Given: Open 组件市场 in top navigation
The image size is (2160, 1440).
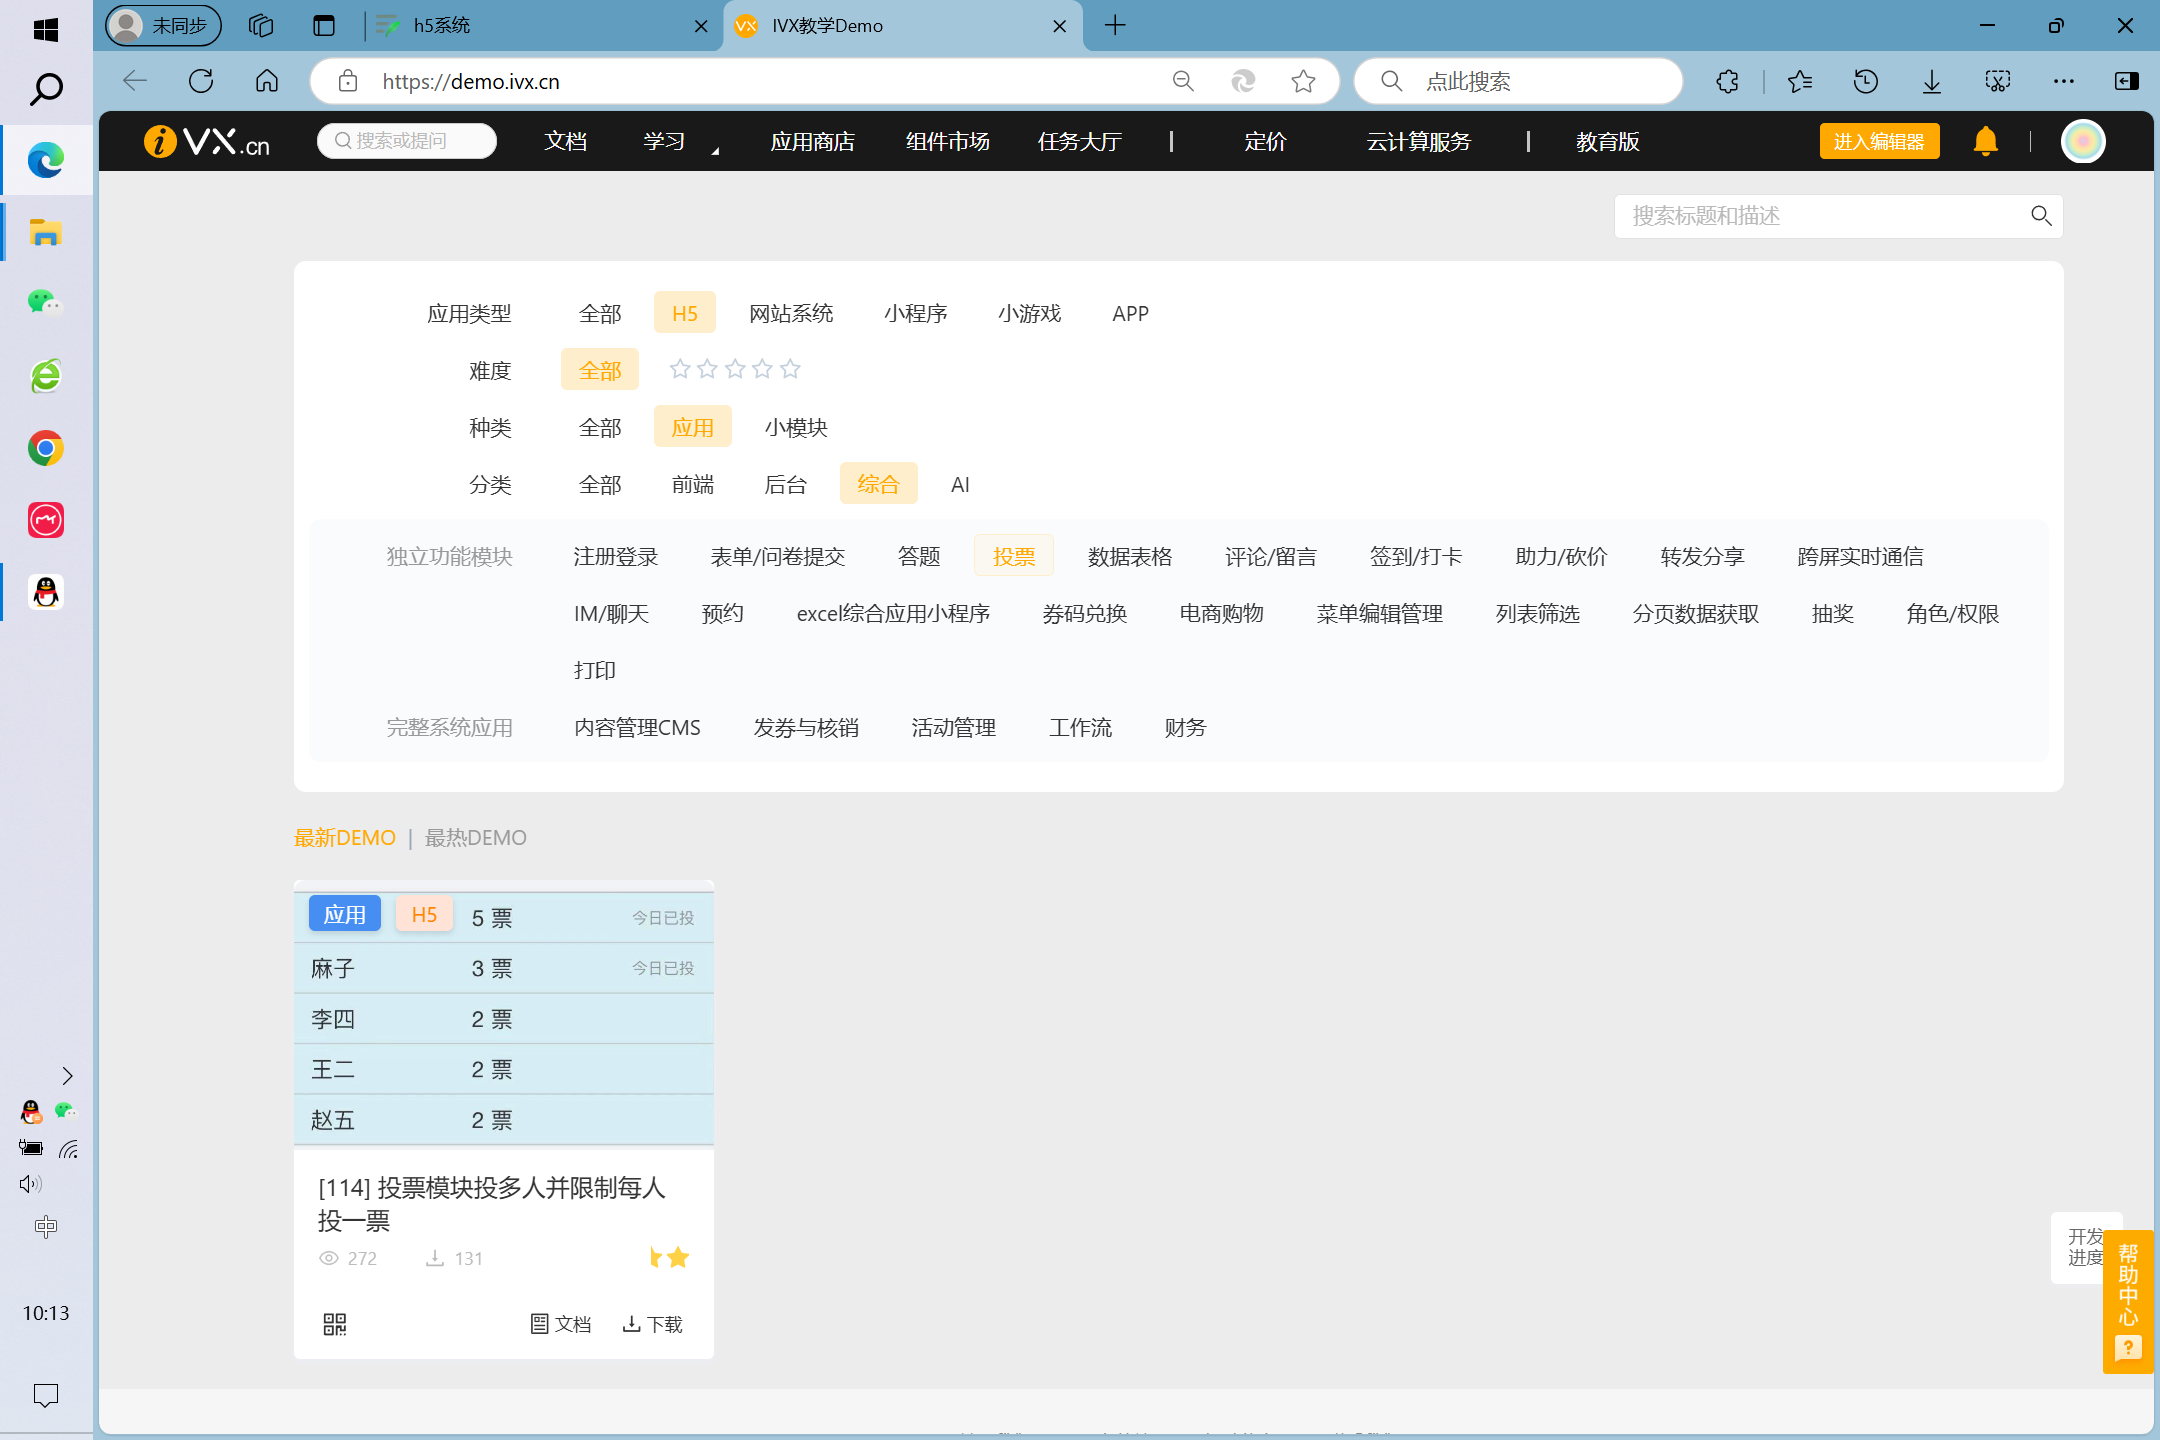Looking at the screenshot, I should 947,141.
